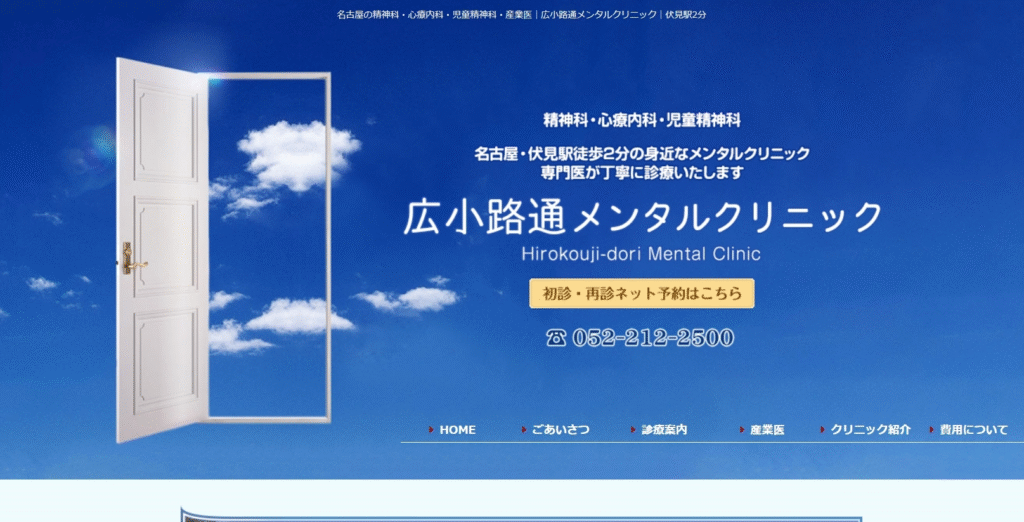
Task: Click the 名古屋・伏見駅徒歩2分の身近なメンタルクリニック text
Action: coord(642,154)
